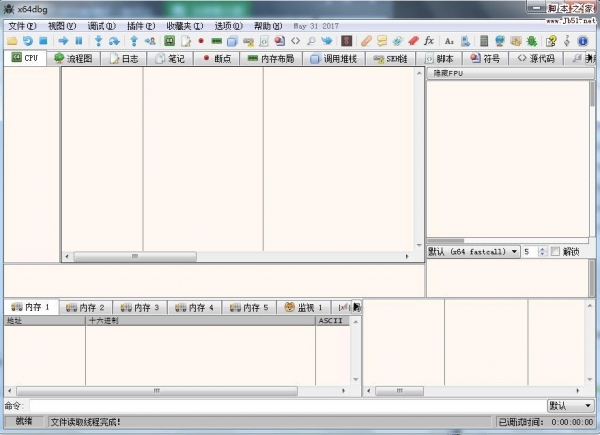Click the 命令 input field

tap(284, 405)
